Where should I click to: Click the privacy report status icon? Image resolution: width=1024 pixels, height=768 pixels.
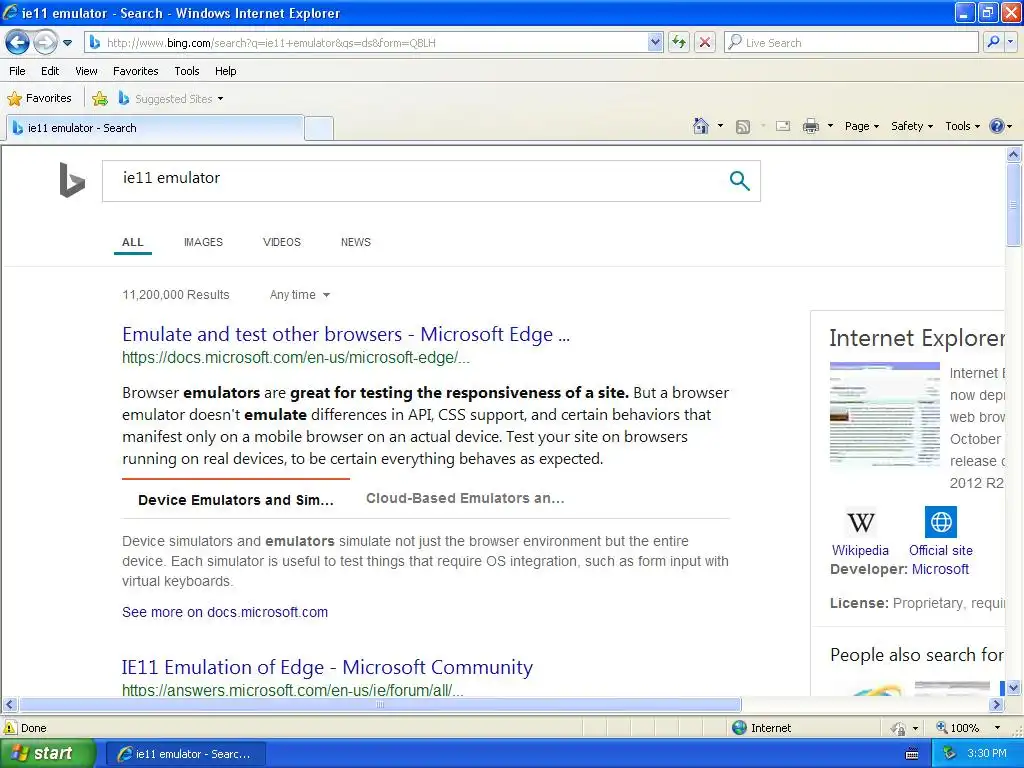coord(899,728)
